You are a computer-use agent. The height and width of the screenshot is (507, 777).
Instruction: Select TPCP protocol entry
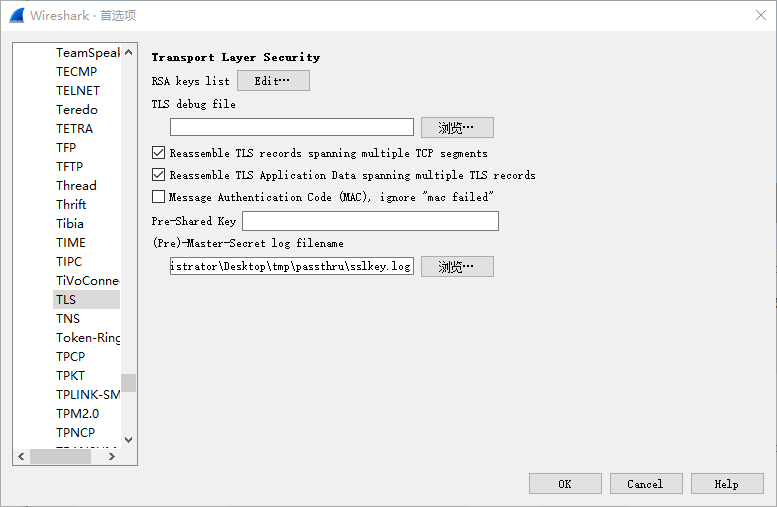pos(70,356)
